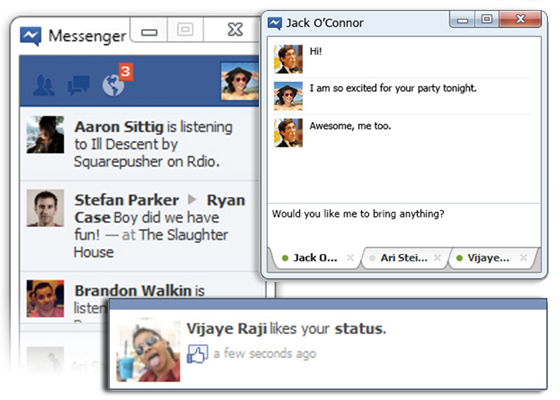Open the messages icon in Messenger header
Image resolution: width=560 pixels, height=400 pixels.
point(78,85)
